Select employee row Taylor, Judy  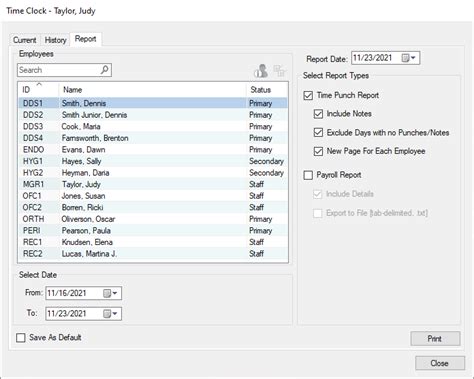click(153, 184)
